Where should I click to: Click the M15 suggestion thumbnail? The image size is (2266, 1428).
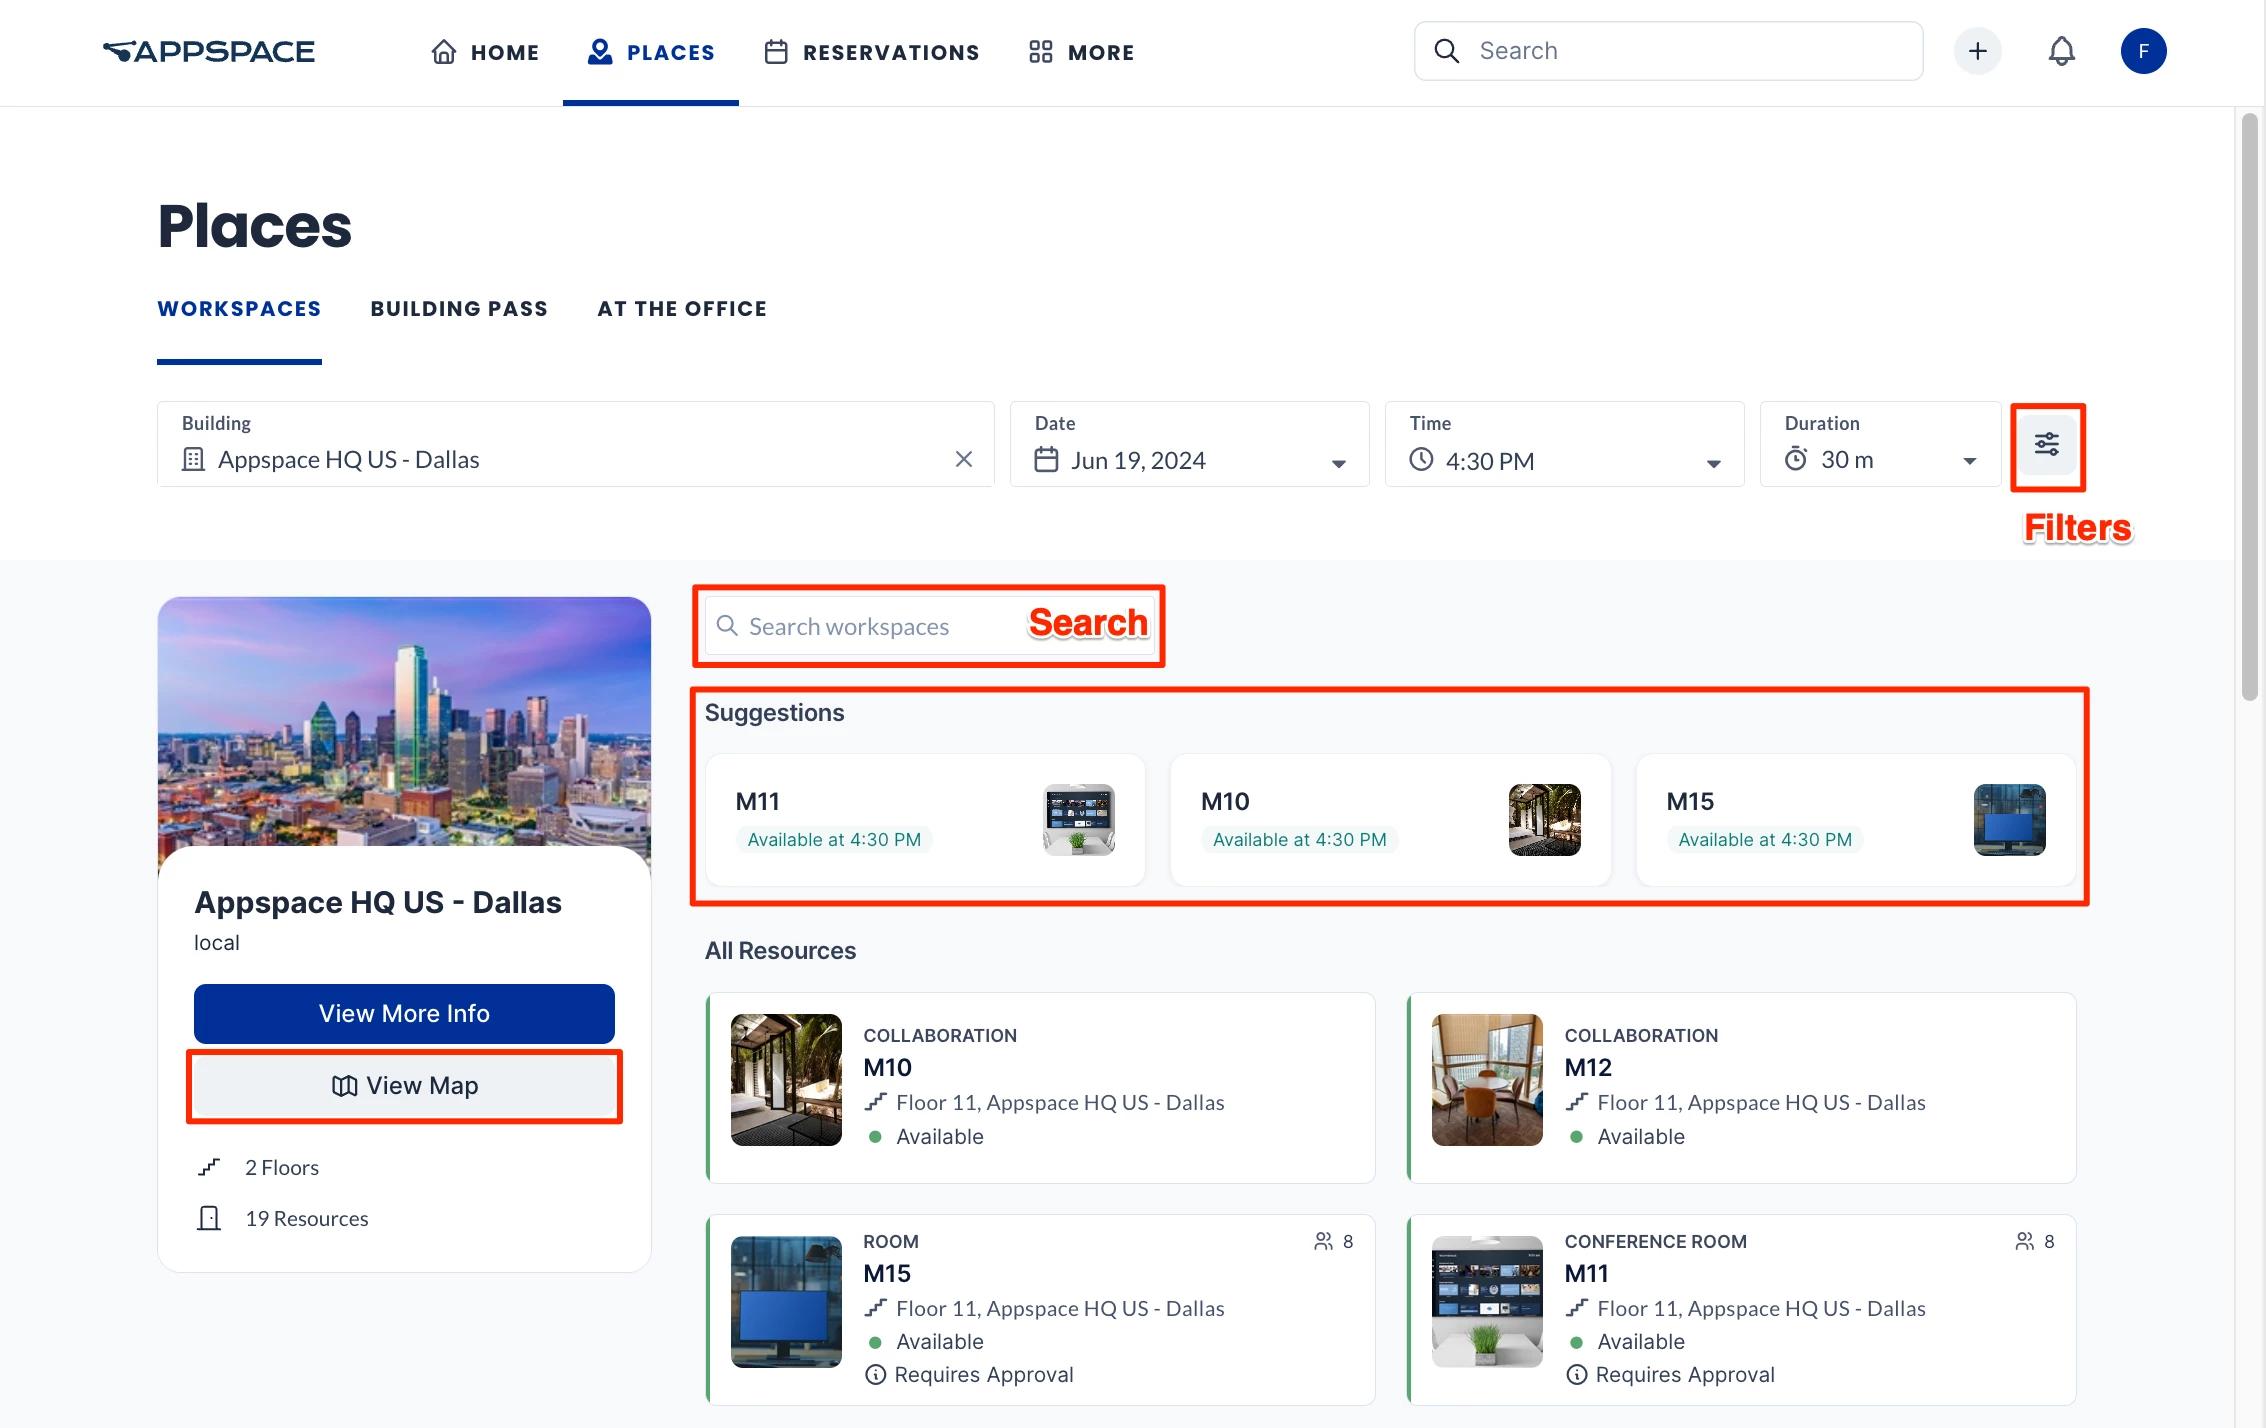[x=2009, y=819]
